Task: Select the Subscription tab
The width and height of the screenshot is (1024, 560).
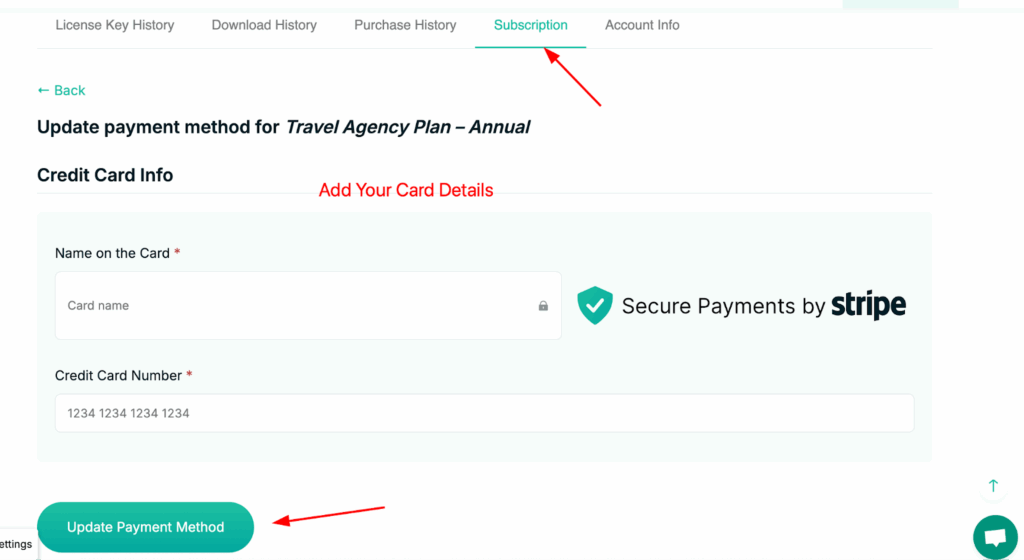Action: [x=530, y=25]
